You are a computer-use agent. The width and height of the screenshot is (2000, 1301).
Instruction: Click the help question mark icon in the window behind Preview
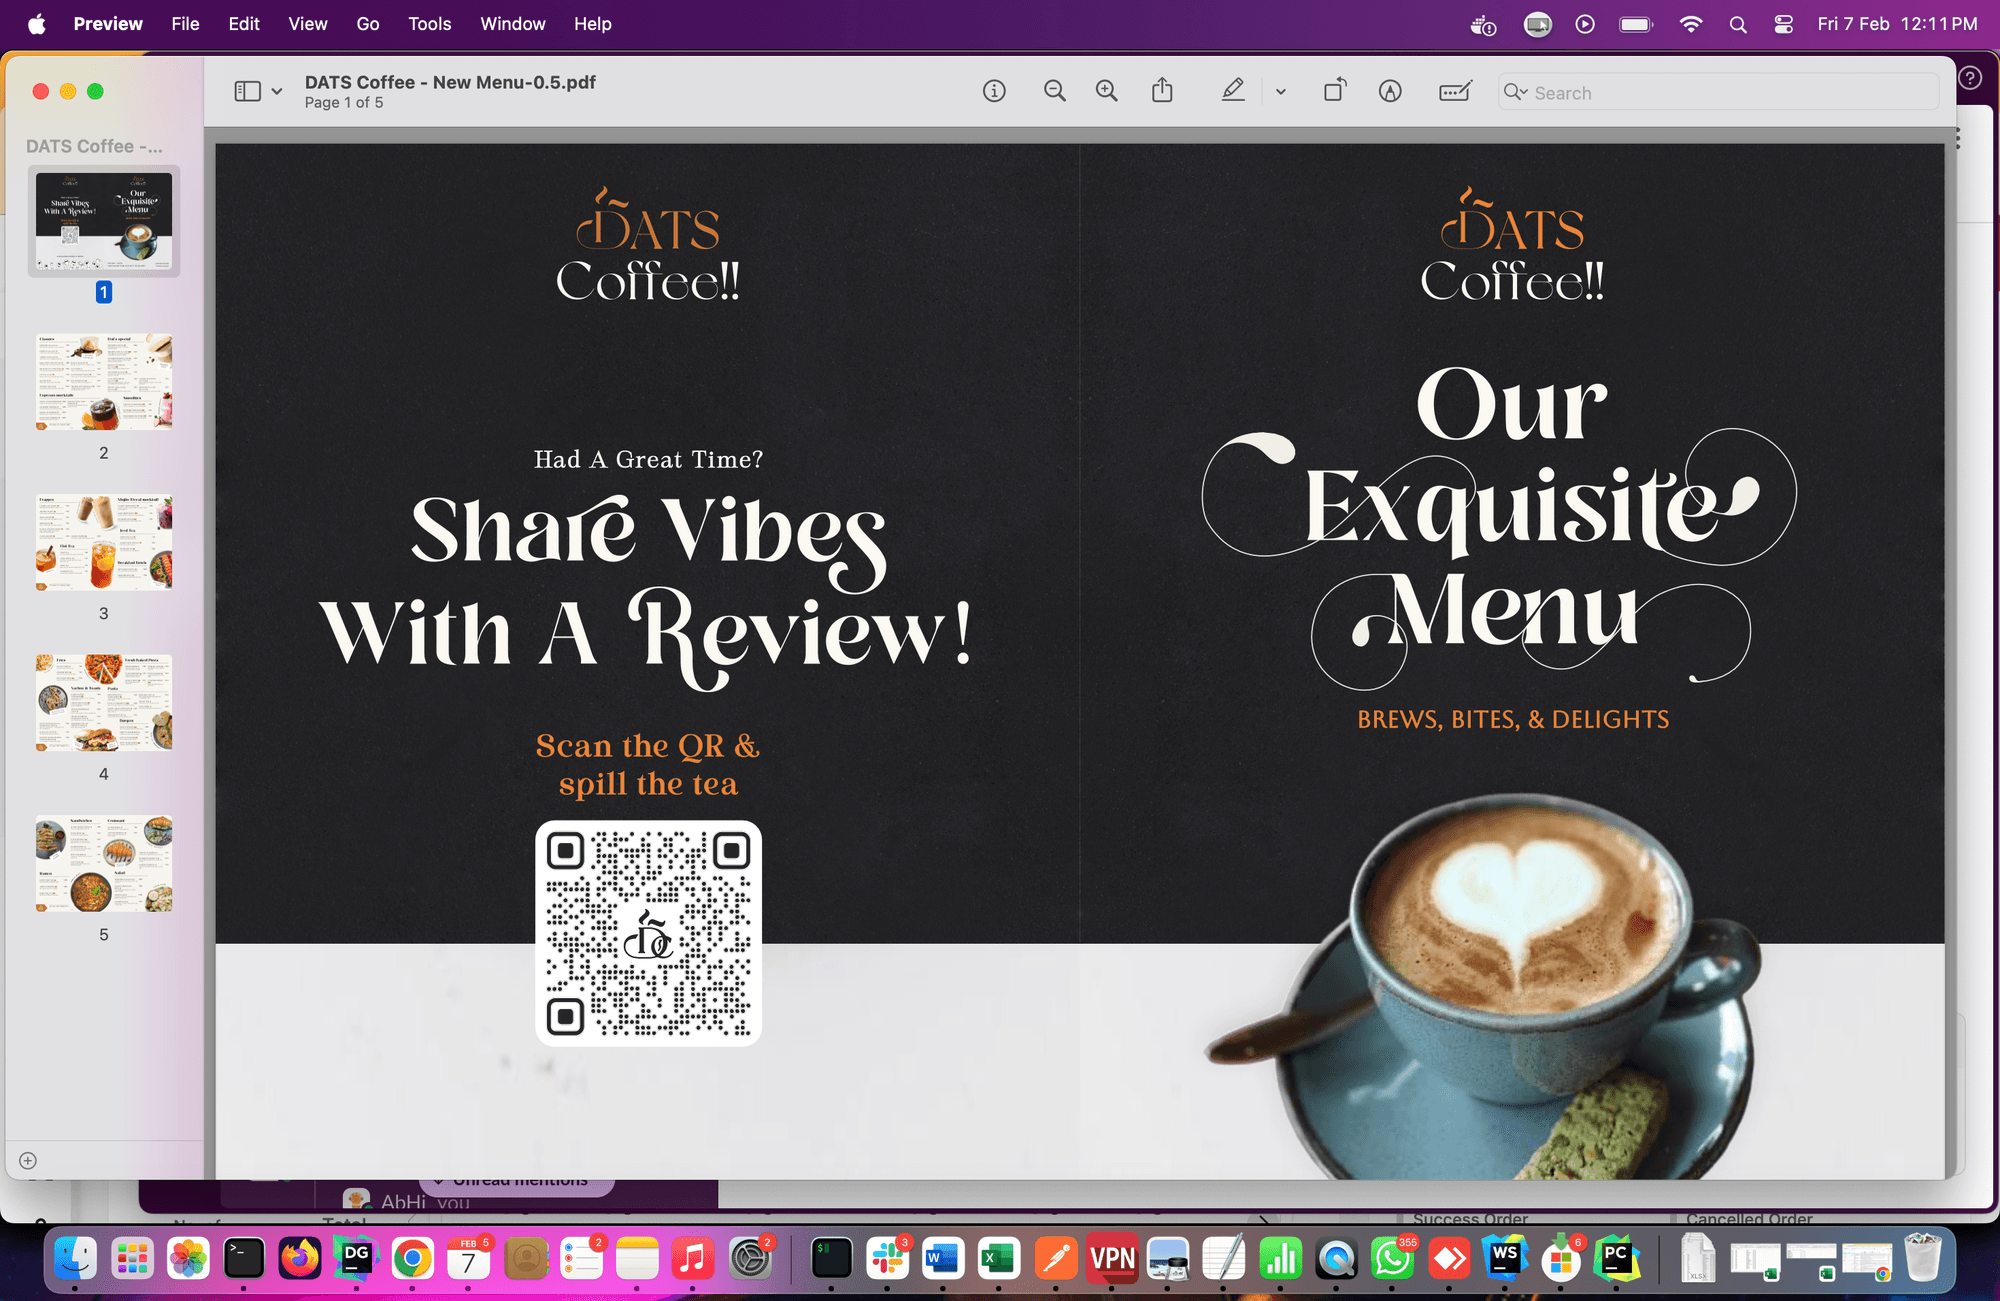[1970, 78]
